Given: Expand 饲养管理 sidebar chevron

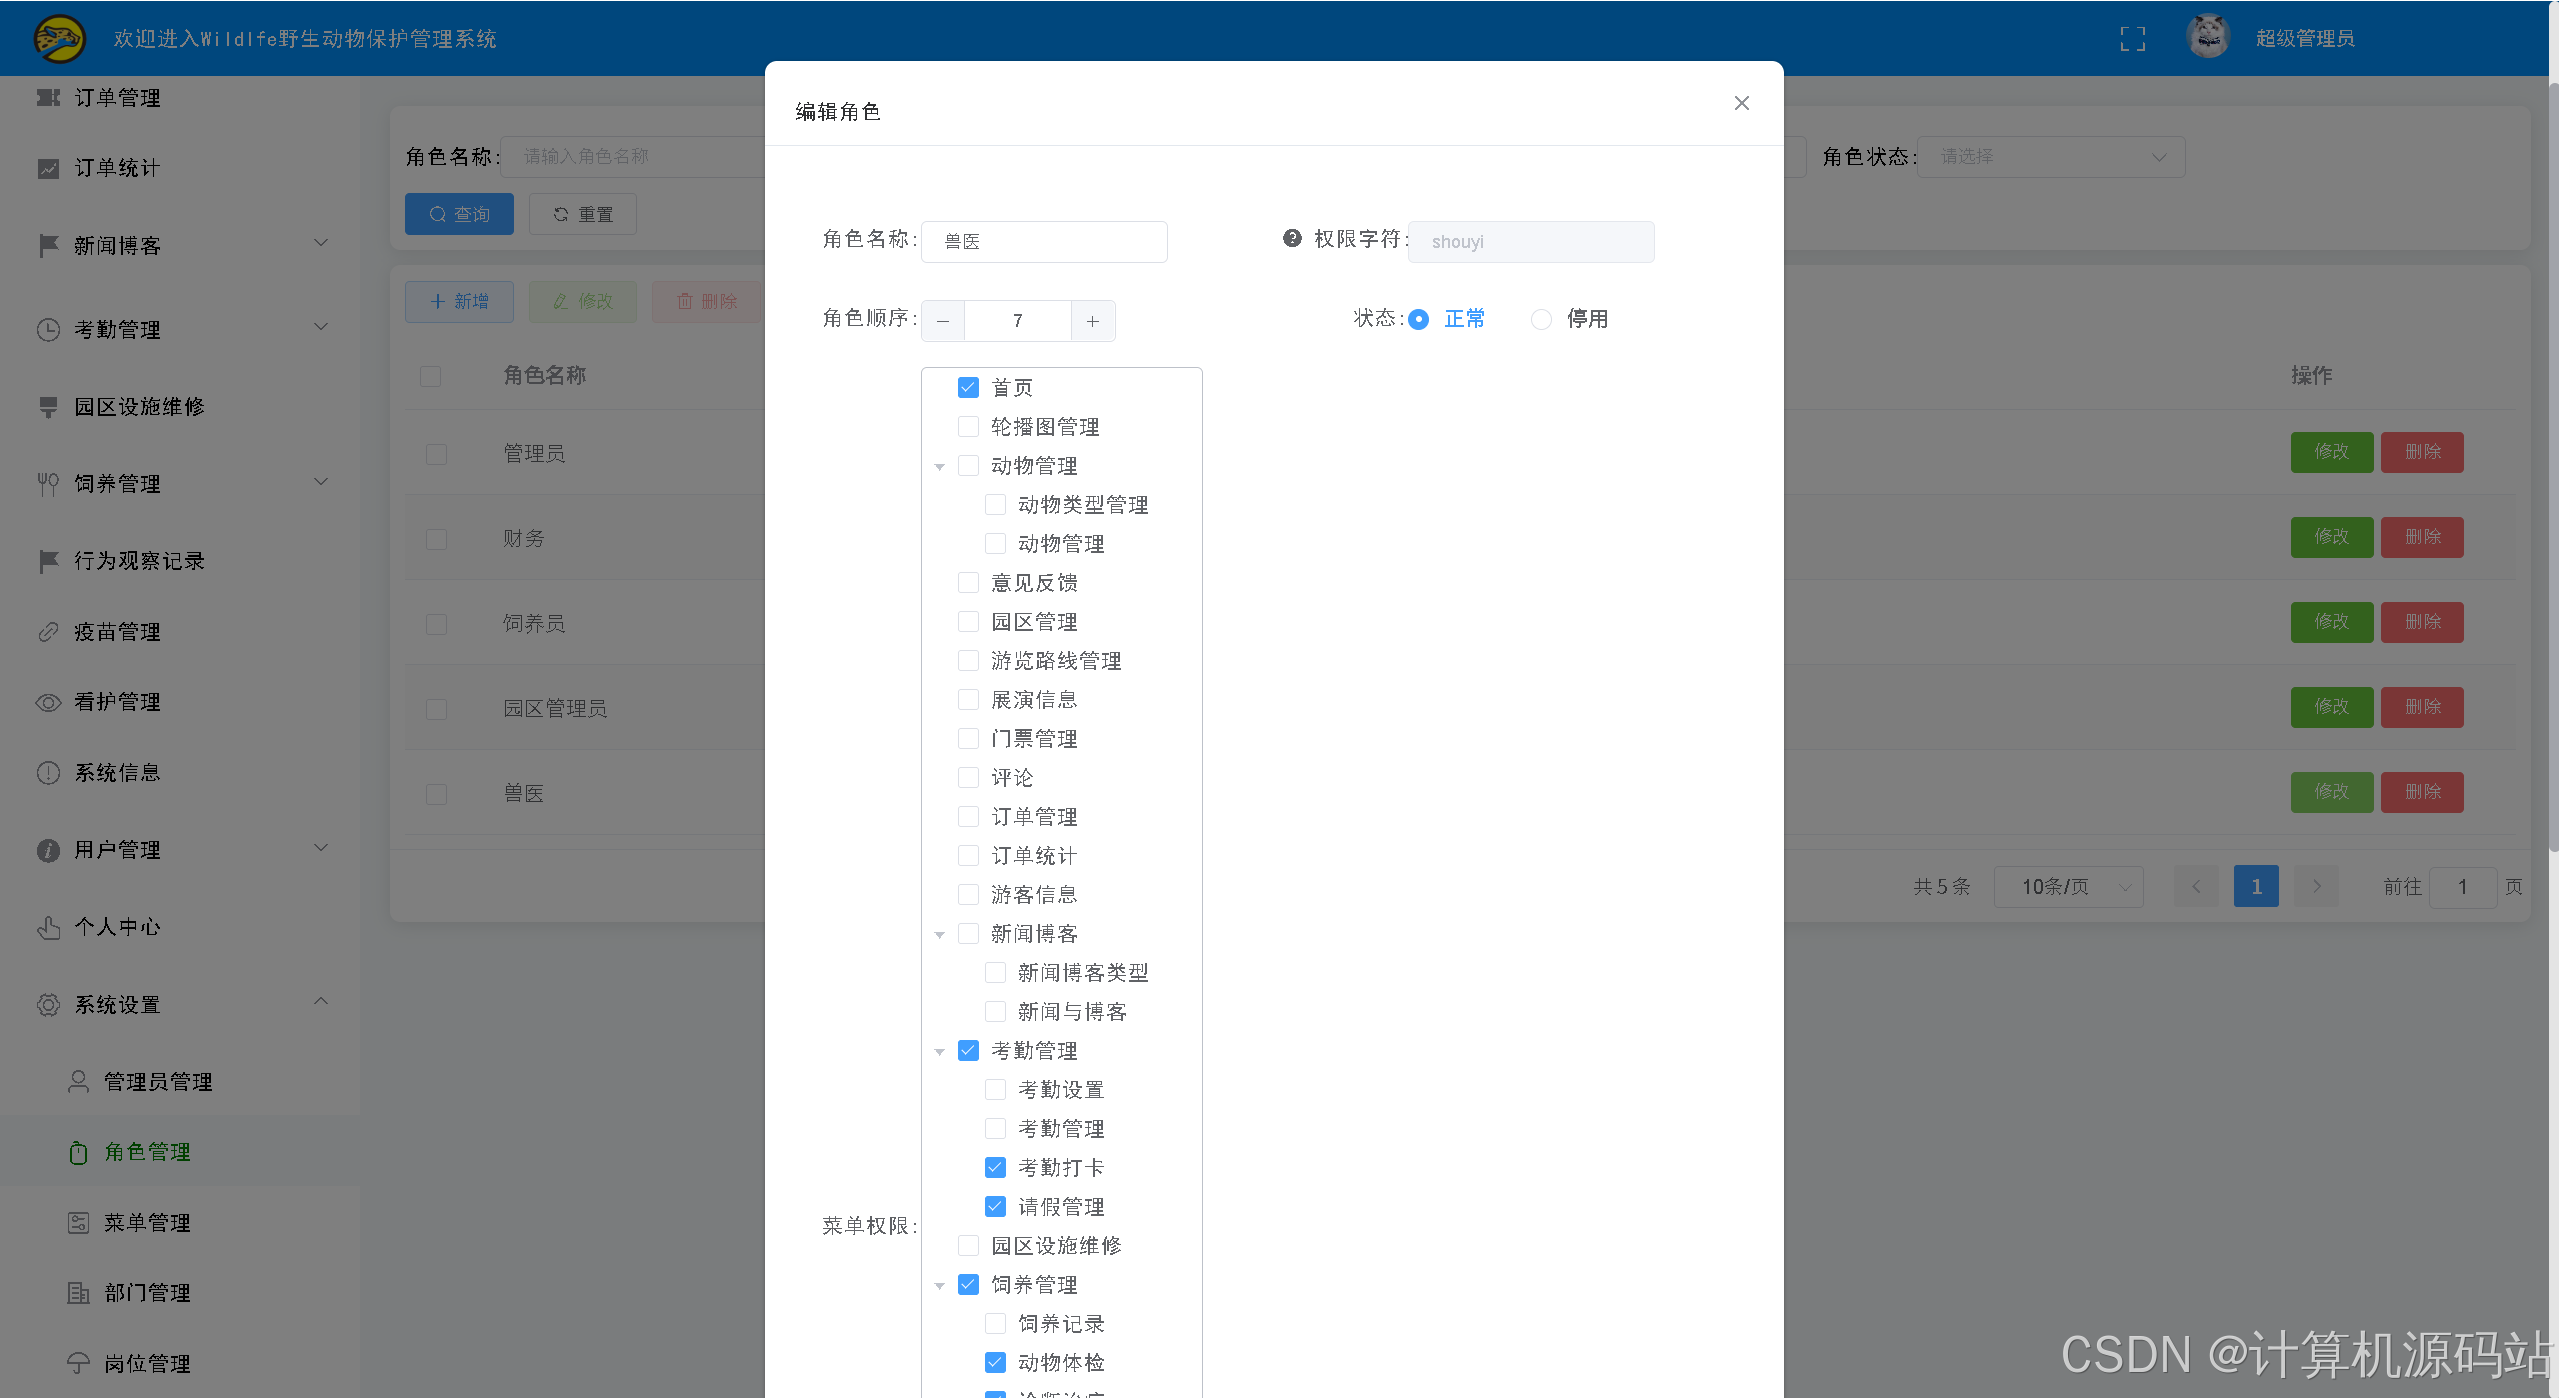Looking at the screenshot, I should click(x=321, y=482).
